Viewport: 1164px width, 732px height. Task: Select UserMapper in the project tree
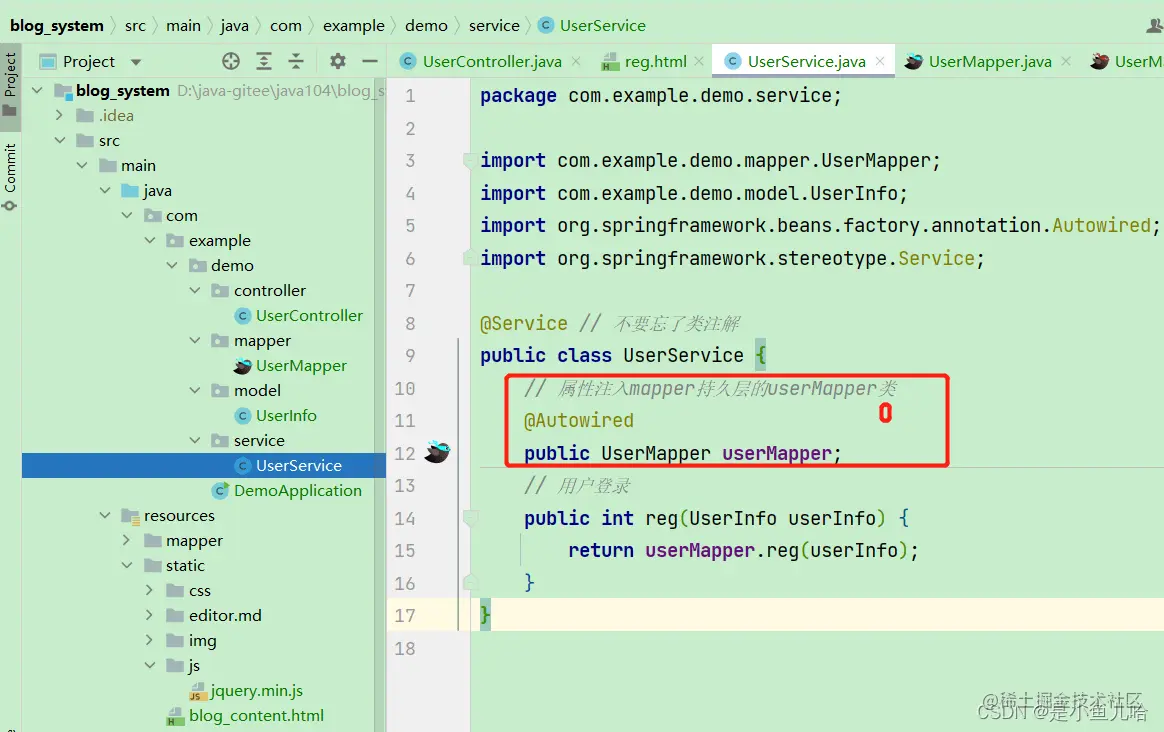click(301, 365)
